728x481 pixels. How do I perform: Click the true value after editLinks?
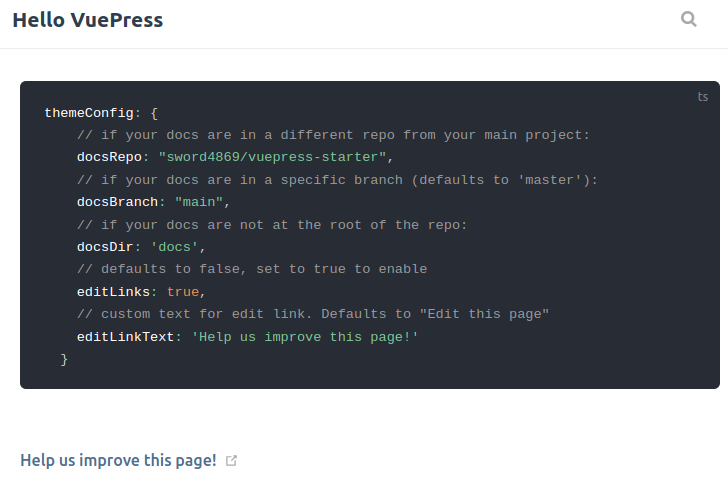(x=182, y=292)
